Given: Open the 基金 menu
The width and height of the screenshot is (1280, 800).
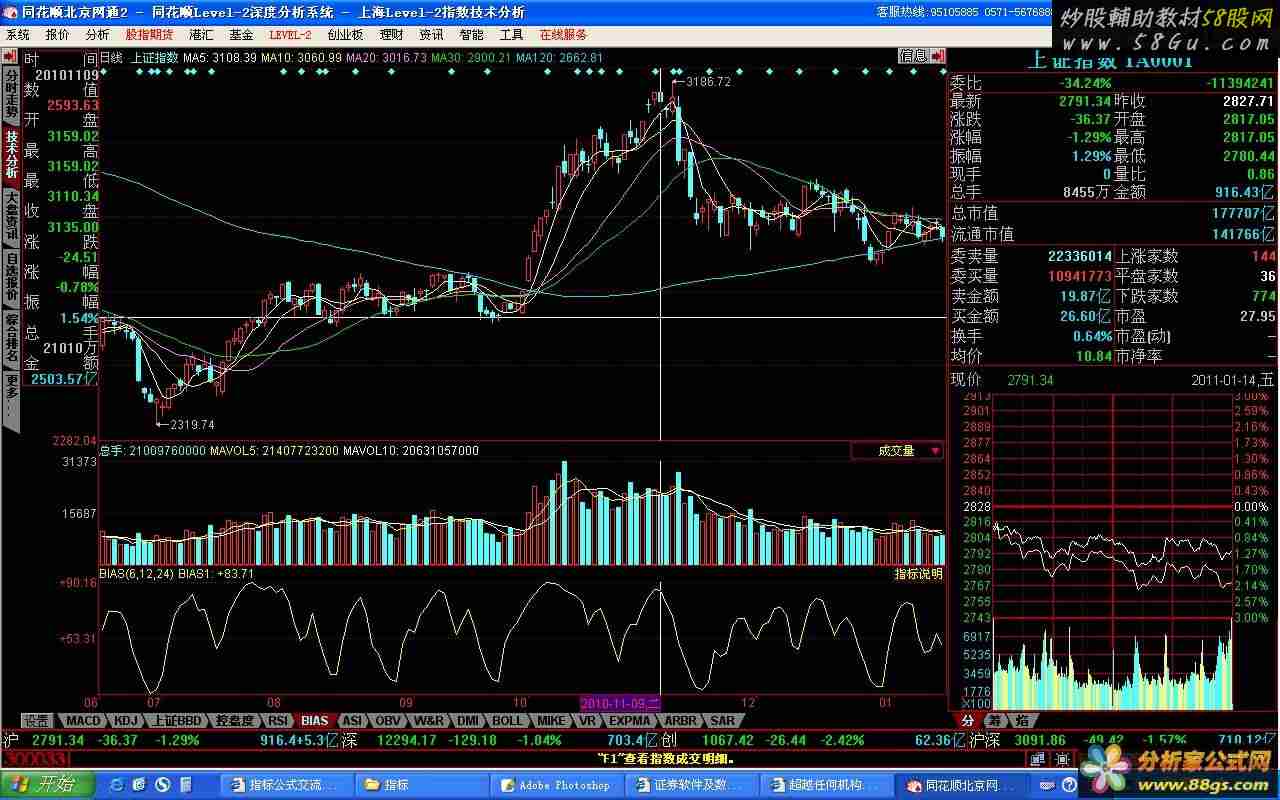Looking at the screenshot, I should pos(241,34).
